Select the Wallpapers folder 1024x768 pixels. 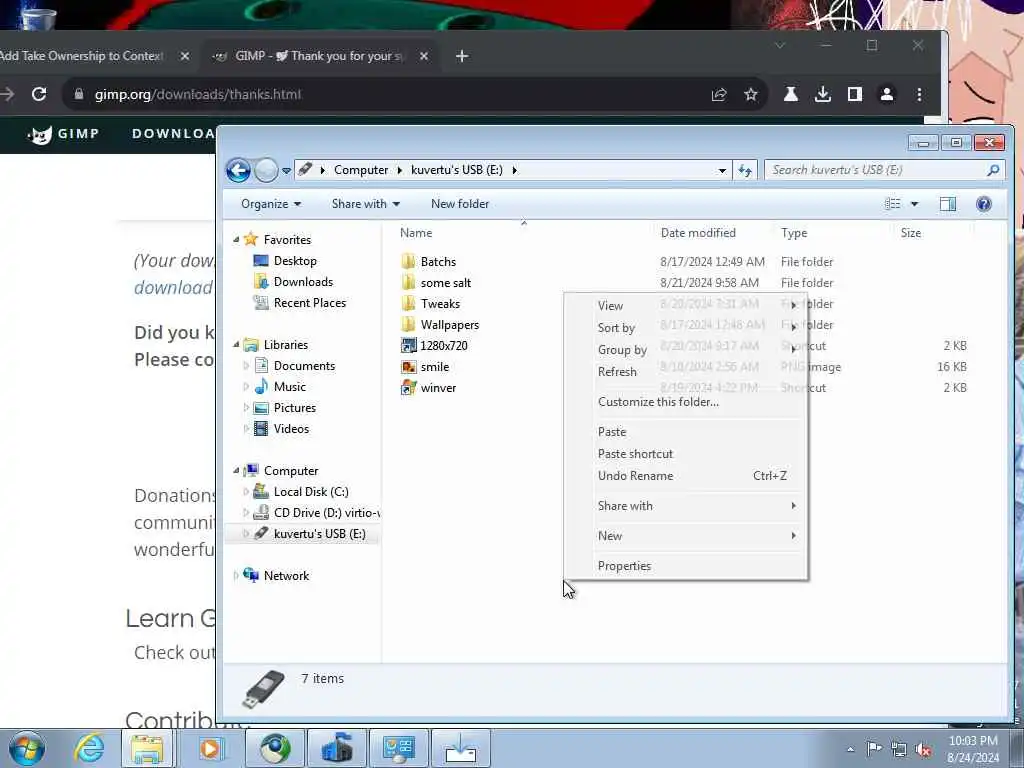[x=449, y=325]
